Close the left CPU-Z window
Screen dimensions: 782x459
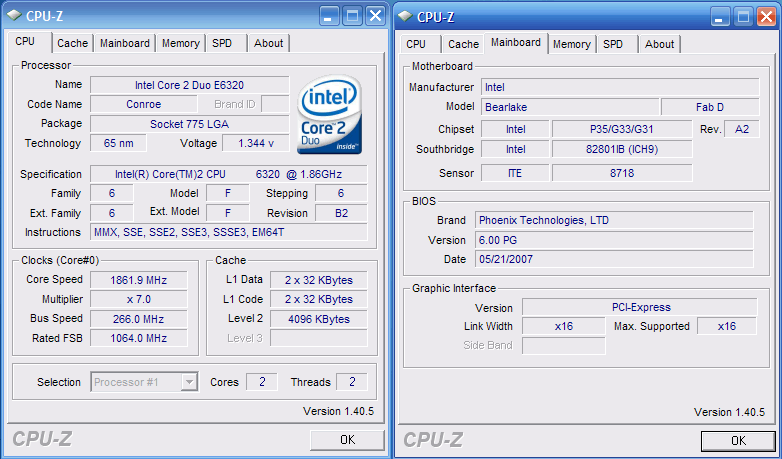pyautogui.click(x=375, y=16)
